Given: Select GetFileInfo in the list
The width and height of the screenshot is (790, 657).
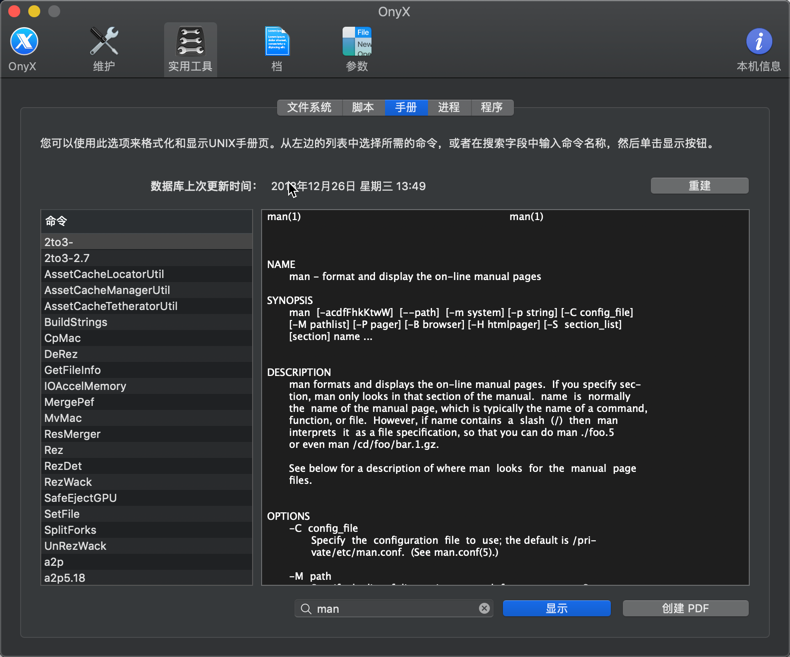Looking at the screenshot, I should pos(146,370).
